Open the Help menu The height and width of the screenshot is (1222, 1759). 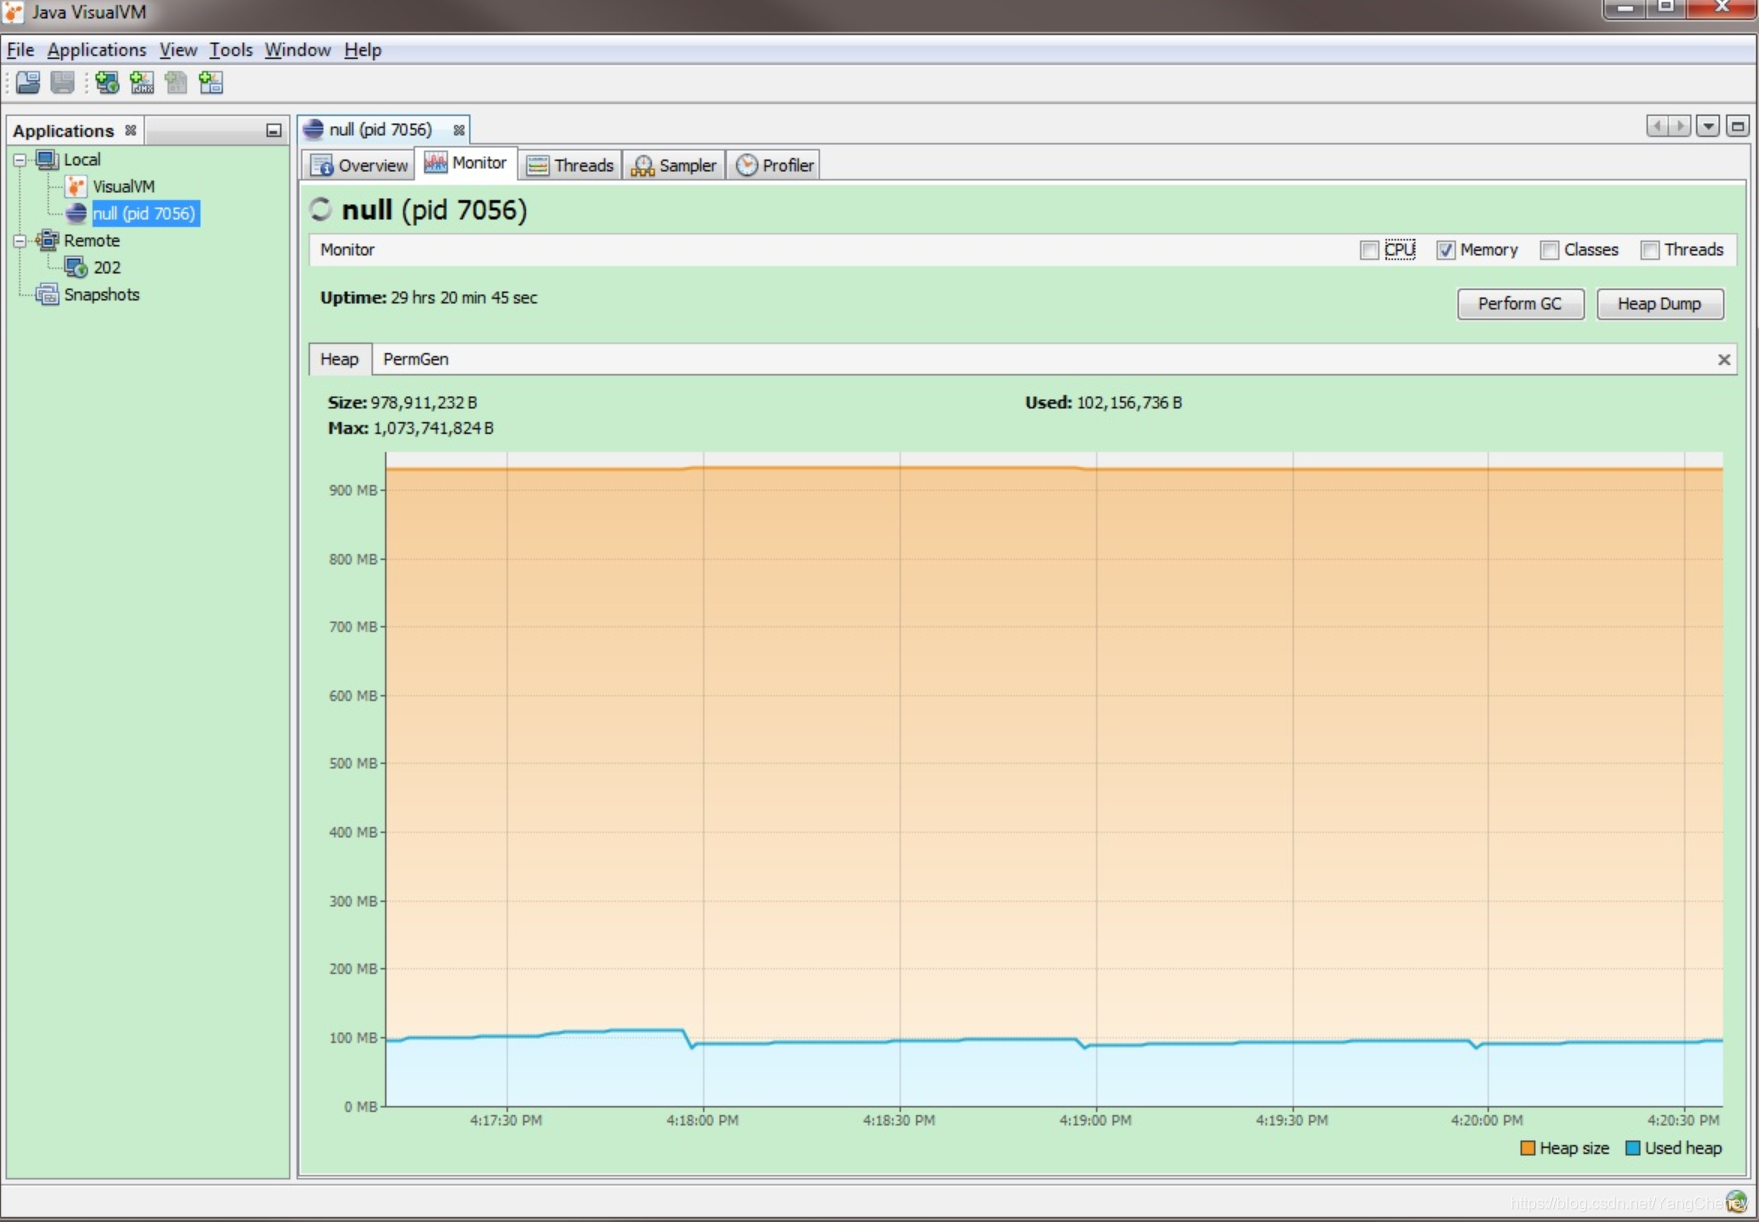tap(363, 50)
